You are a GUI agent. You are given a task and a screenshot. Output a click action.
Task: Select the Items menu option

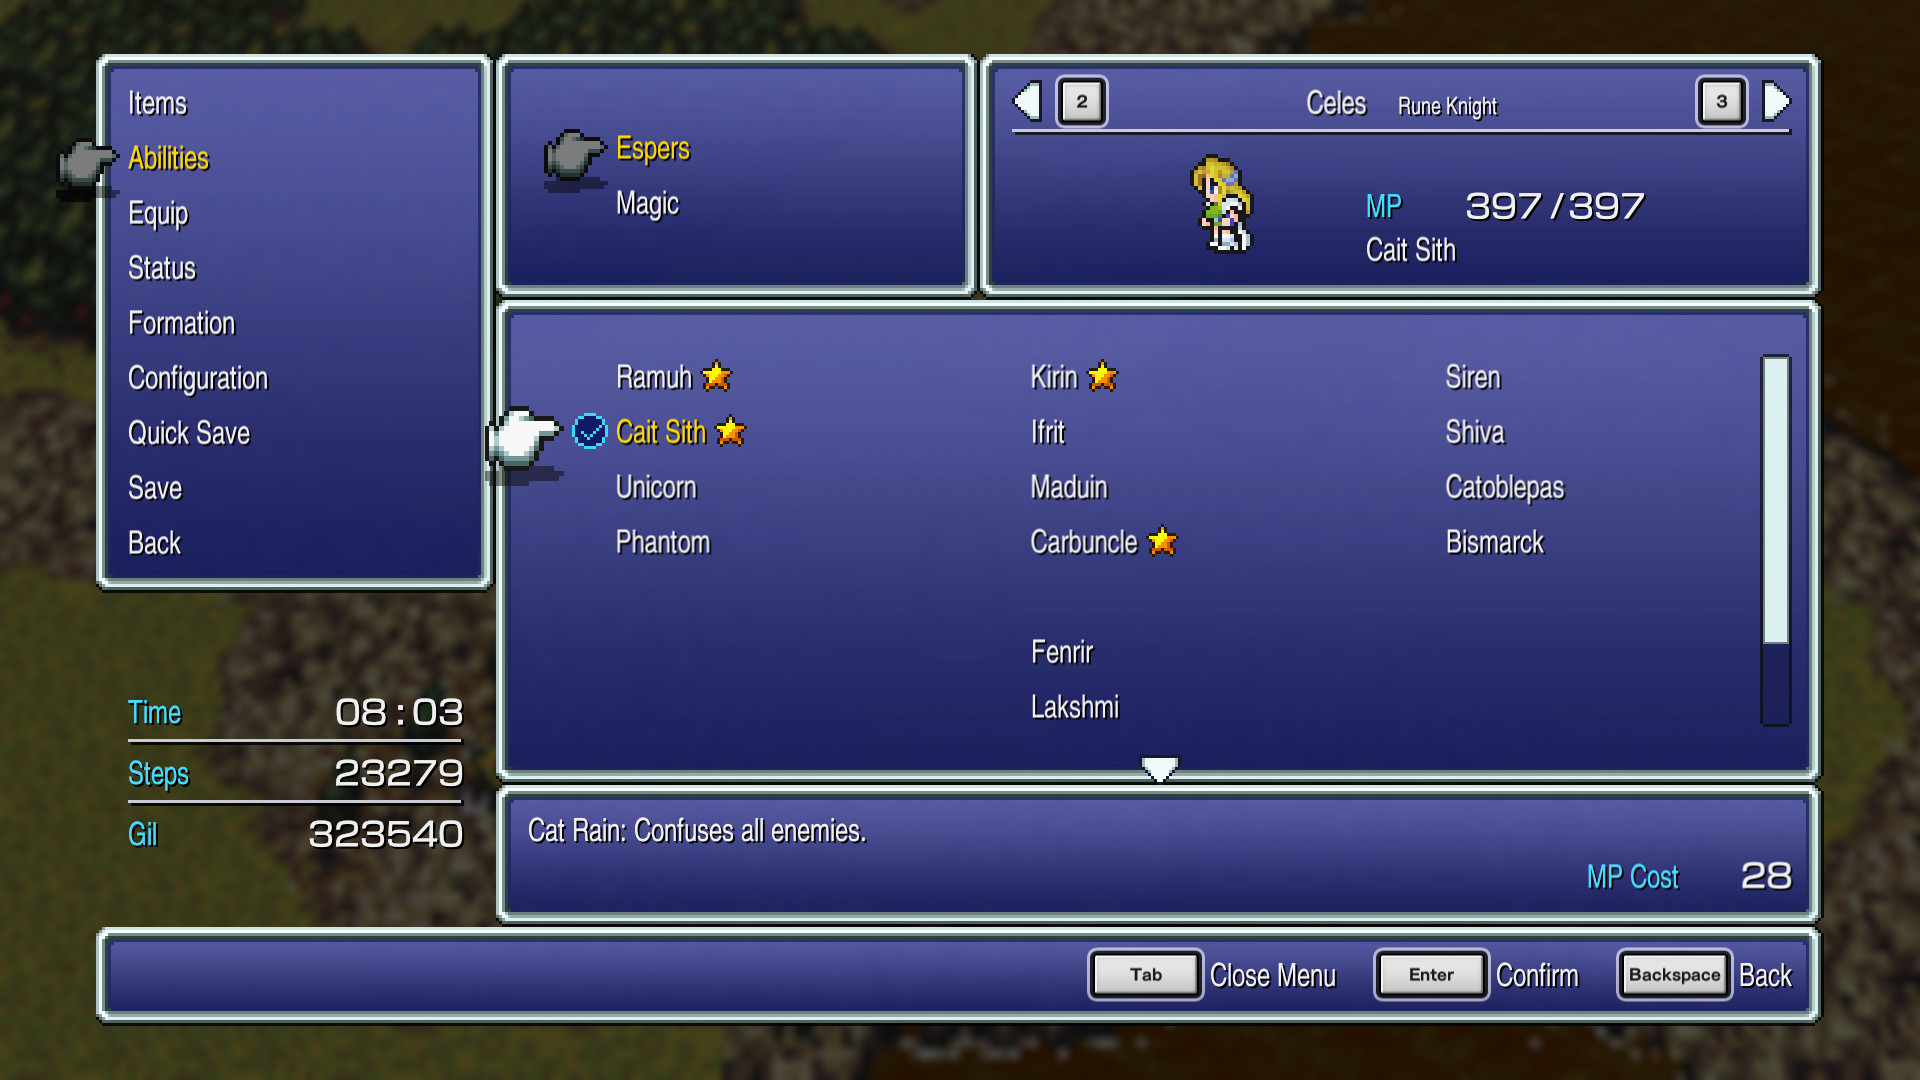pos(158,104)
